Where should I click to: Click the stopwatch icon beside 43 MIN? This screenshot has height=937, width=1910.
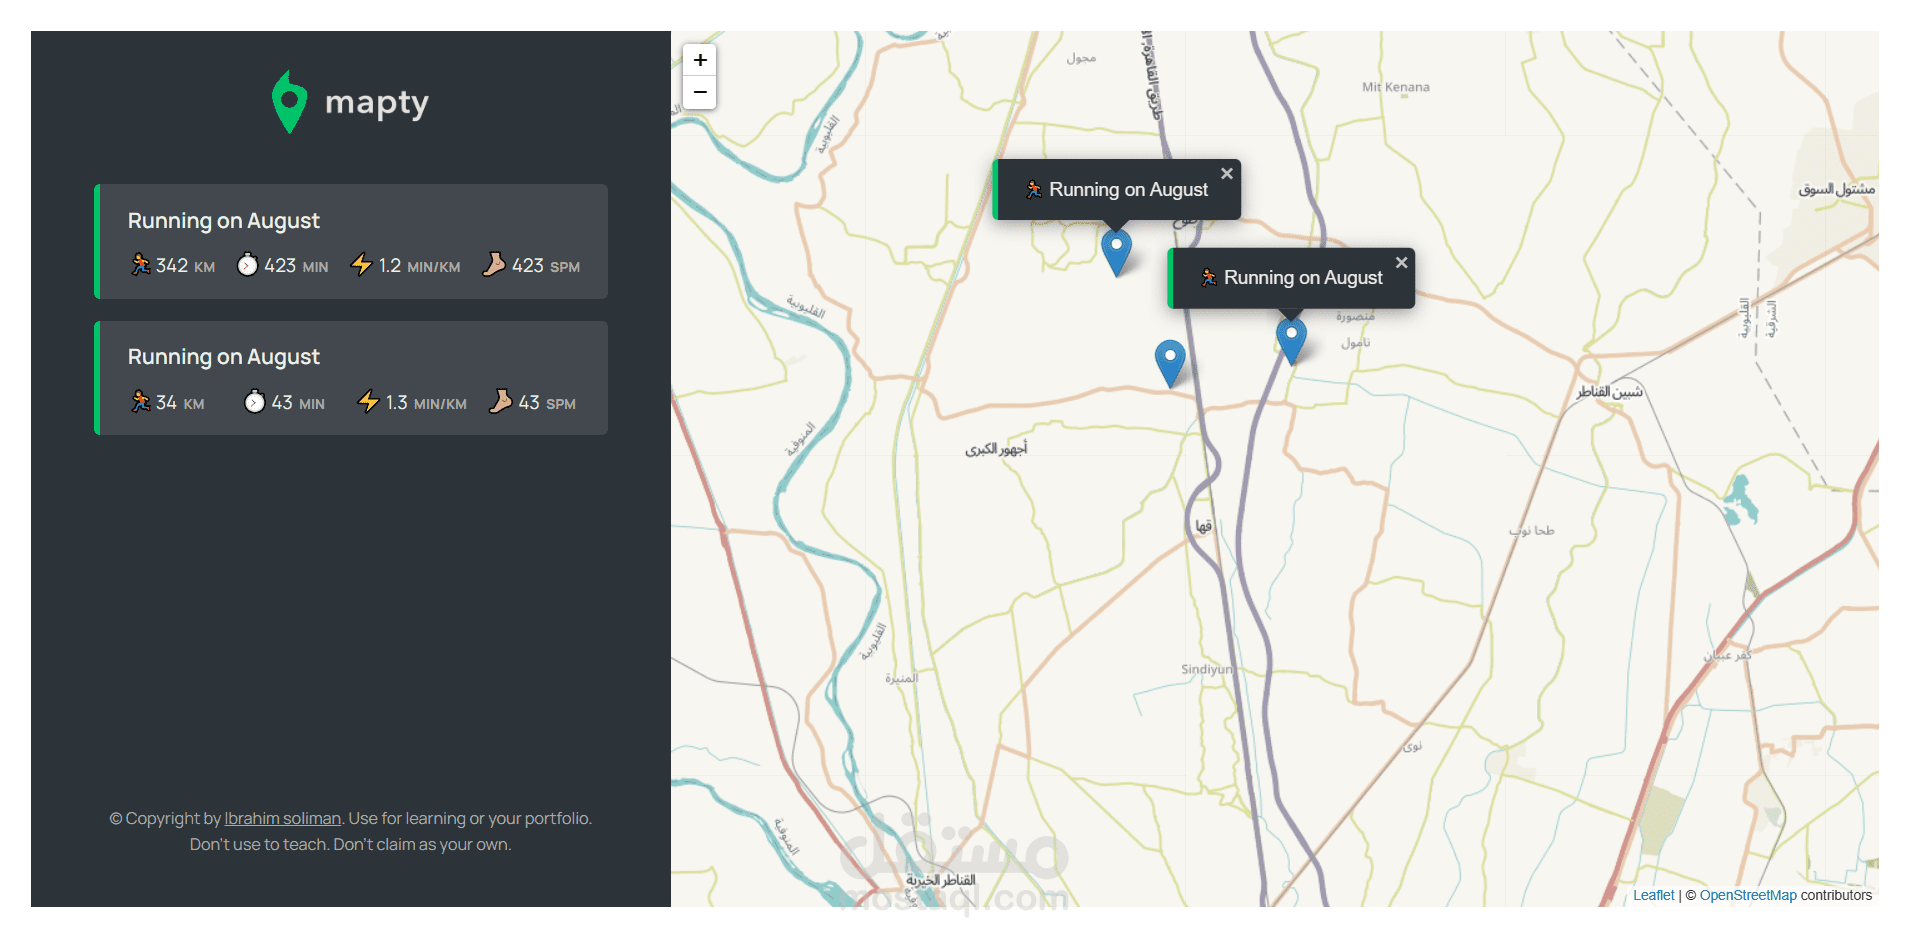pos(255,402)
